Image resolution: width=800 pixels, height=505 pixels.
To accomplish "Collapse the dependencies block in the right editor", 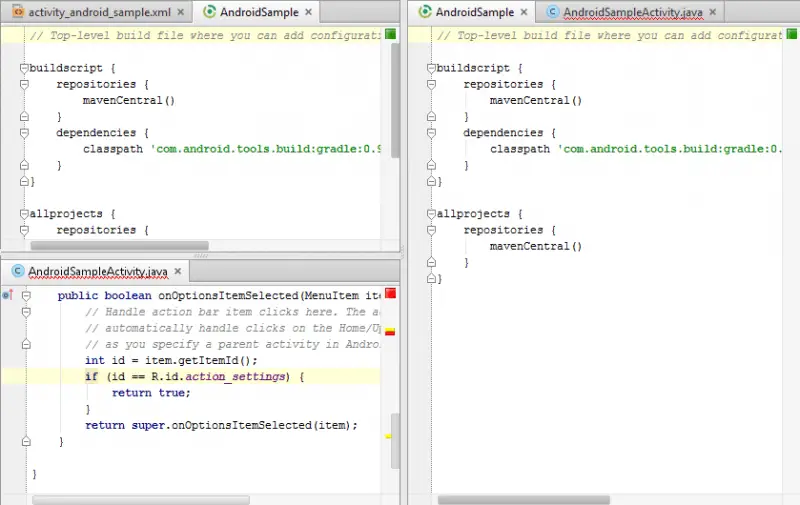I will pyautogui.click(x=432, y=132).
